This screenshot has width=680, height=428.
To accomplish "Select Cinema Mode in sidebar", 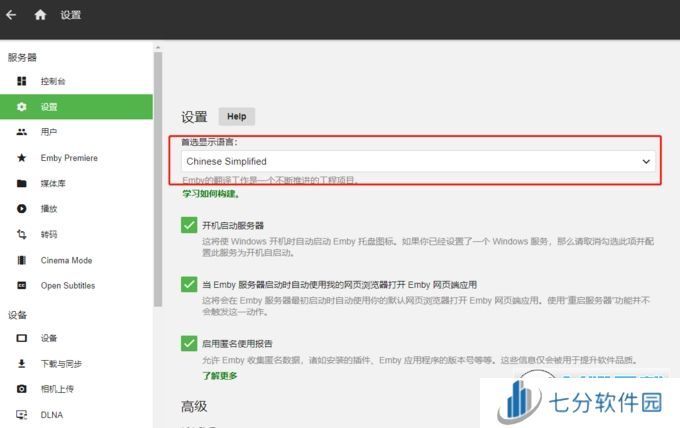I will click(x=76, y=260).
